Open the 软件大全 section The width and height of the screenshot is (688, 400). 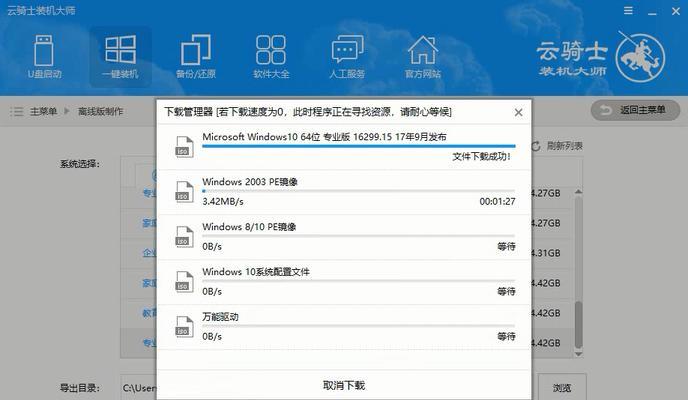coord(271,57)
